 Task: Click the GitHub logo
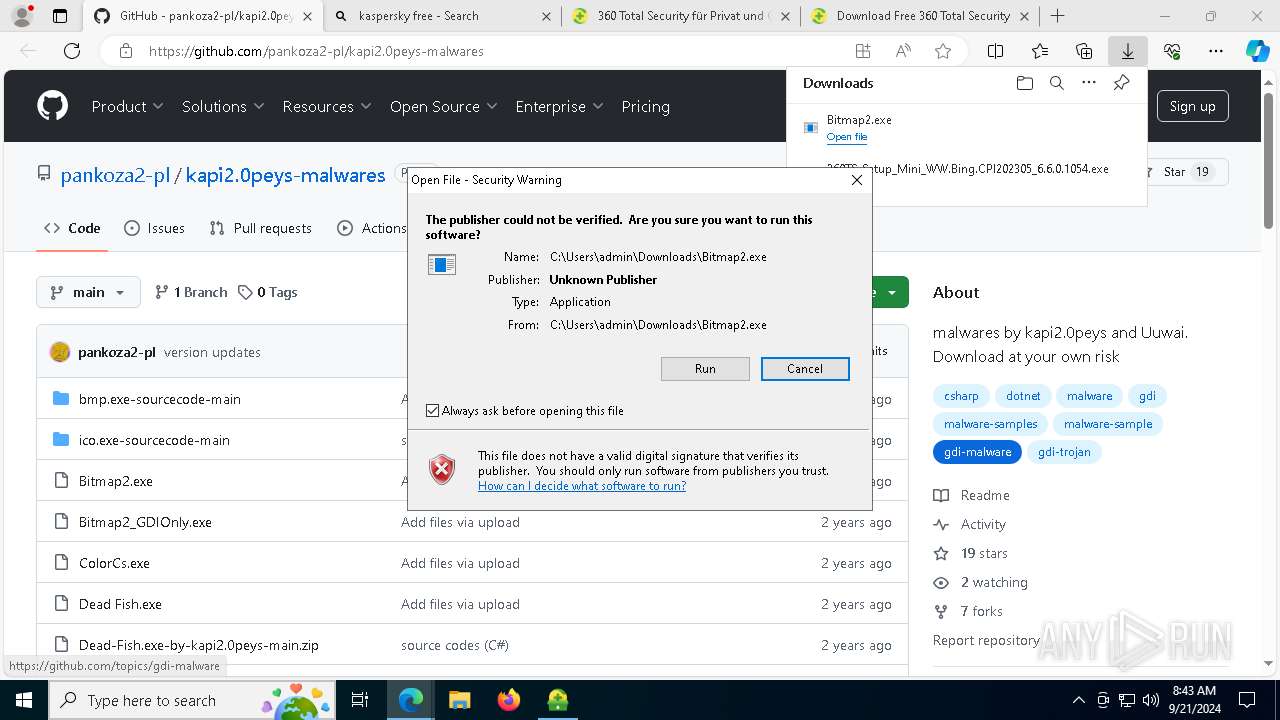(53, 106)
